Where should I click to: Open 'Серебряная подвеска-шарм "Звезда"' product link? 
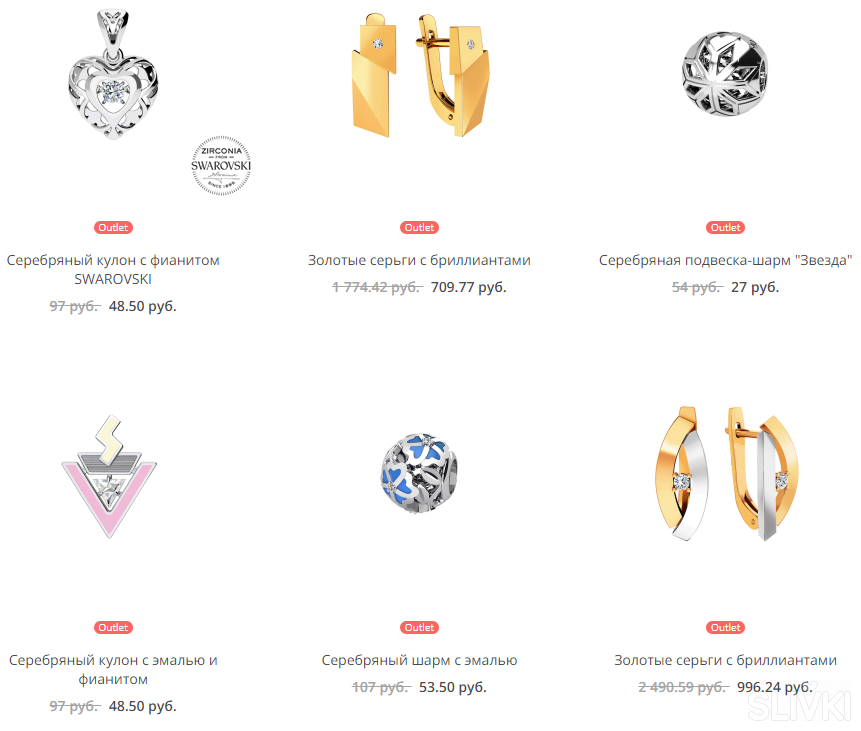(x=725, y=260)
